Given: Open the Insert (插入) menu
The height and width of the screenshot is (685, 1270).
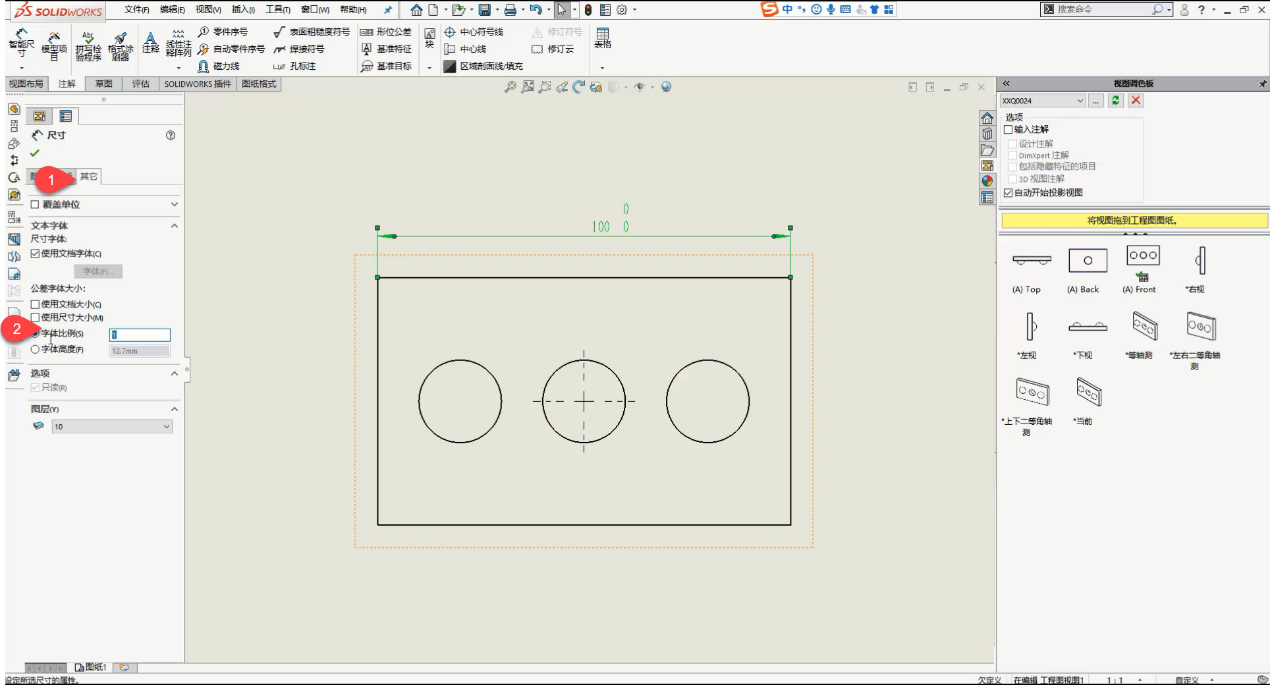Looking at the screenshot, I should 243,10.
